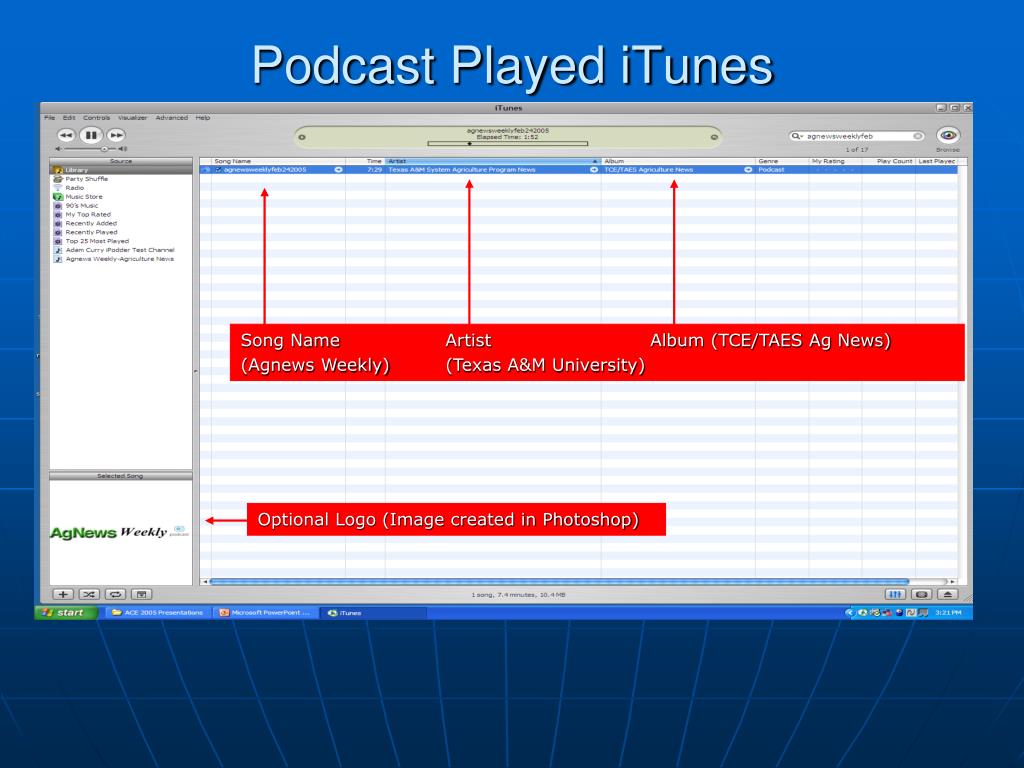Viewport: 1024px width, 768px height.
Task: Select Adam Curry iPodder Test Channel playlist
Action: 120,250
